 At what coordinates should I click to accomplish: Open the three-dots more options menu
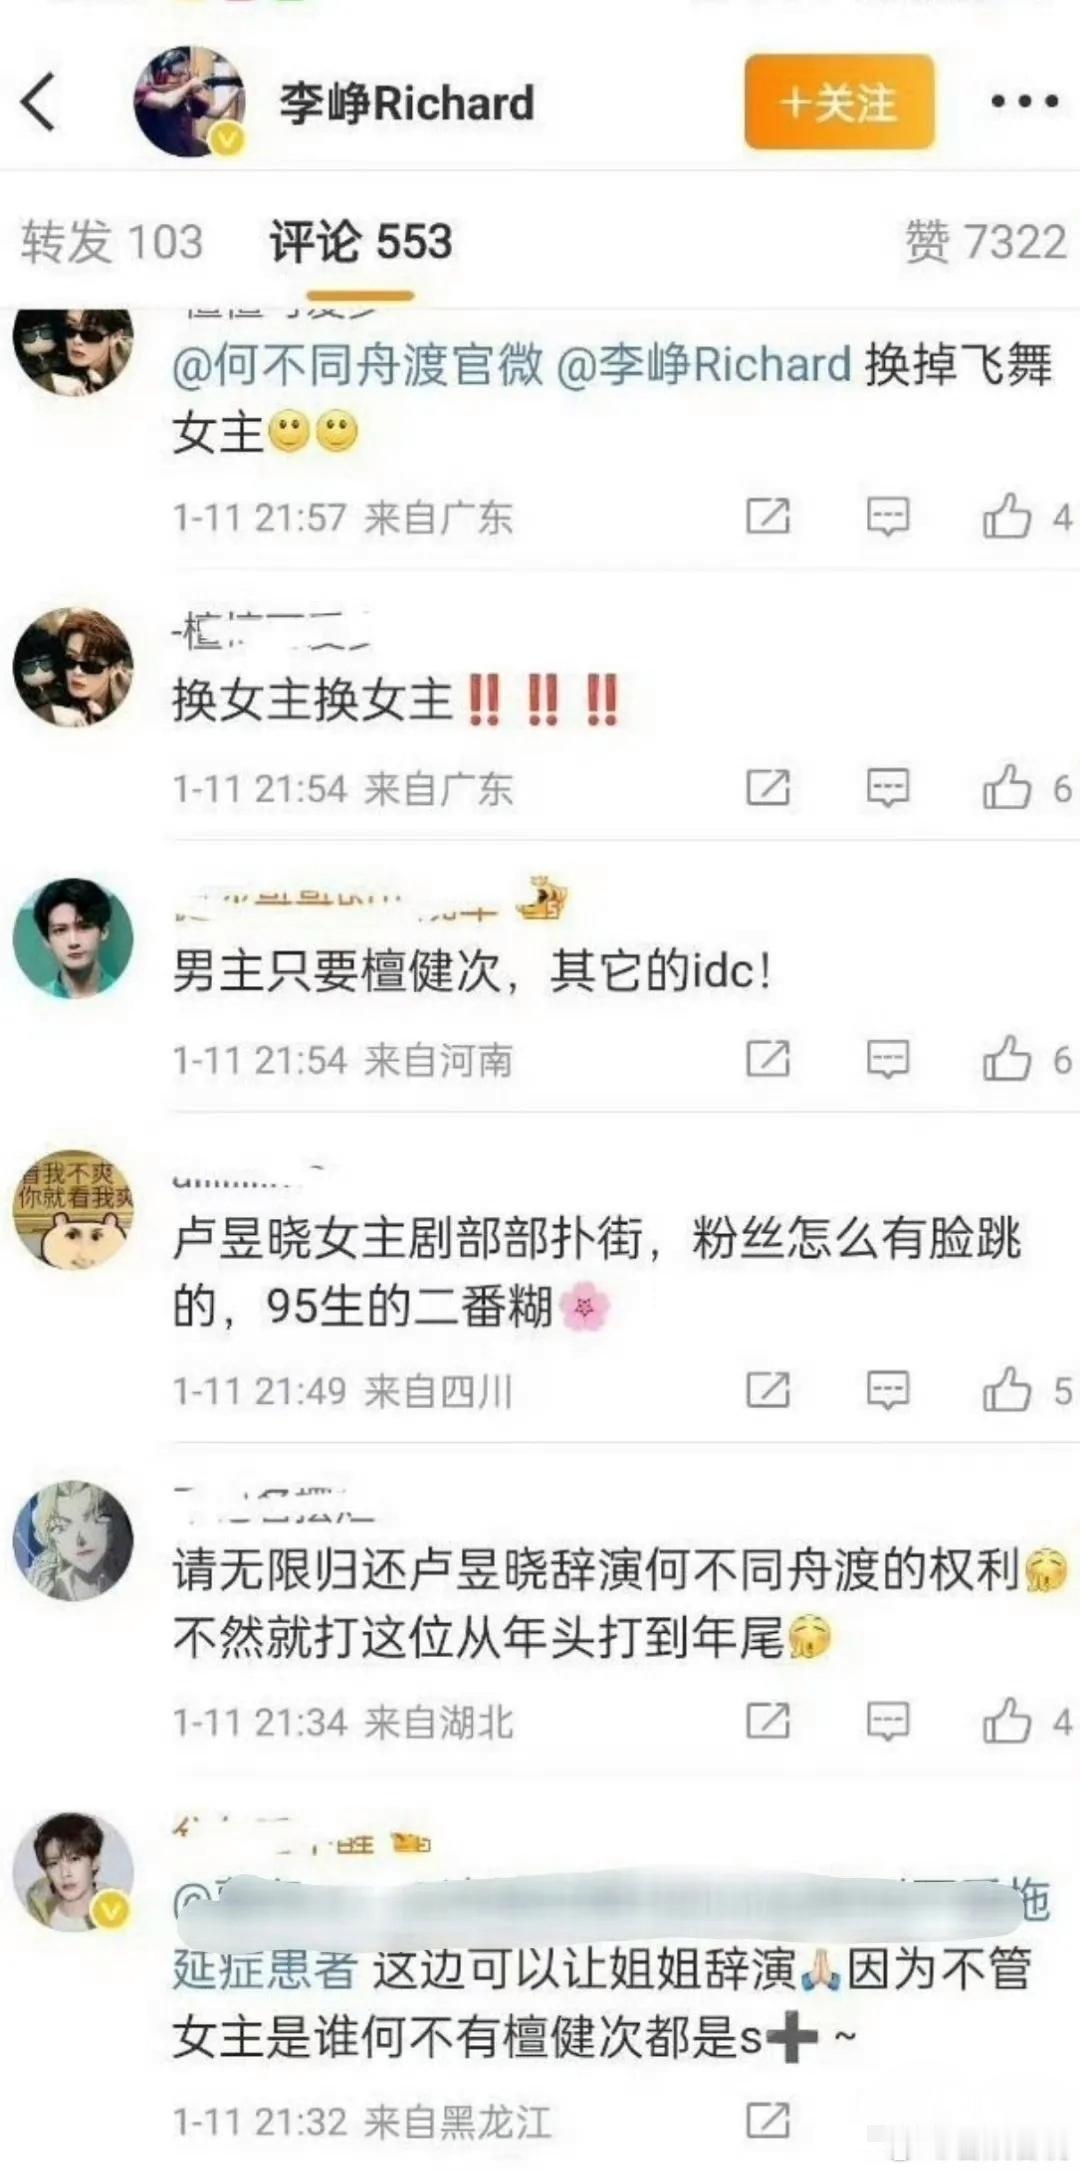point(1024,102)
